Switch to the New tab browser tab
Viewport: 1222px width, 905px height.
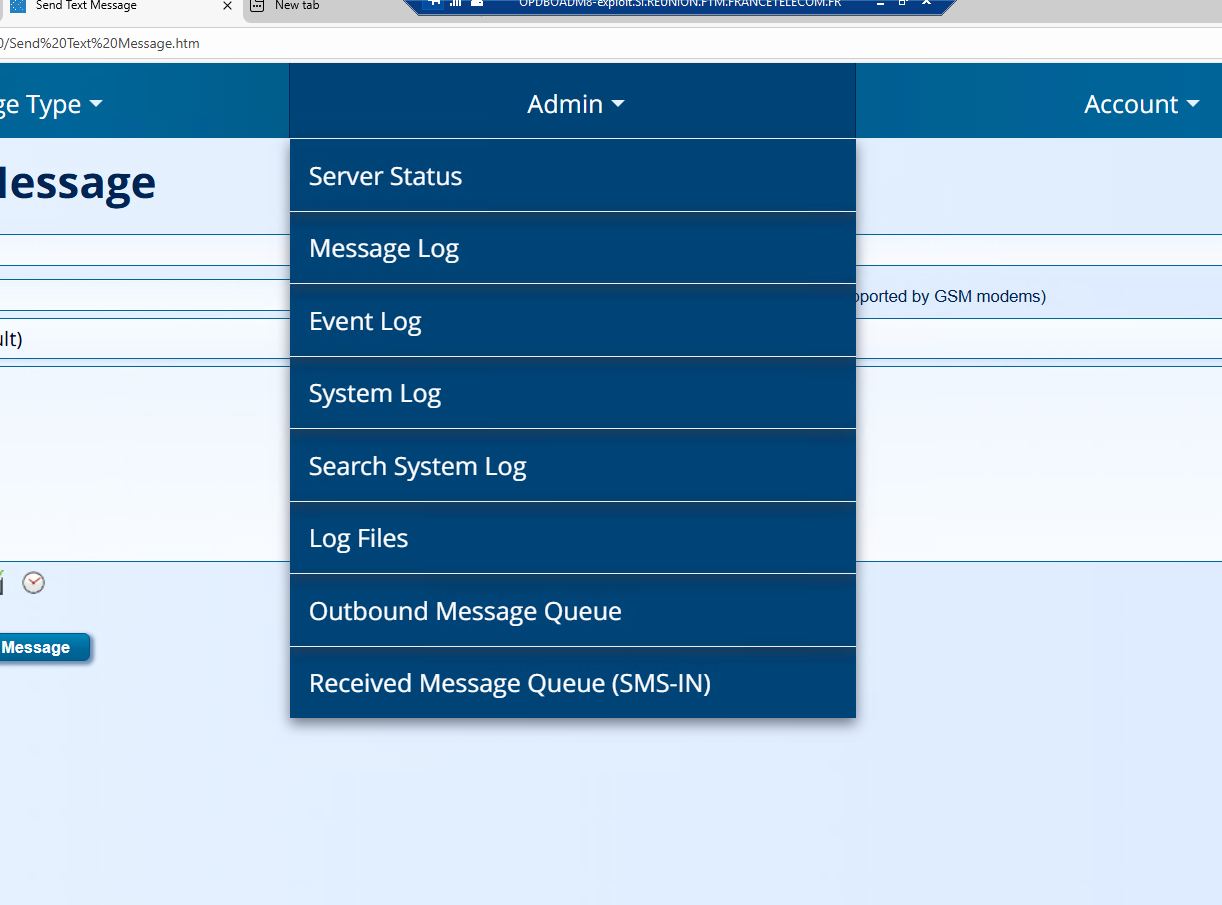tap(297, 7)
